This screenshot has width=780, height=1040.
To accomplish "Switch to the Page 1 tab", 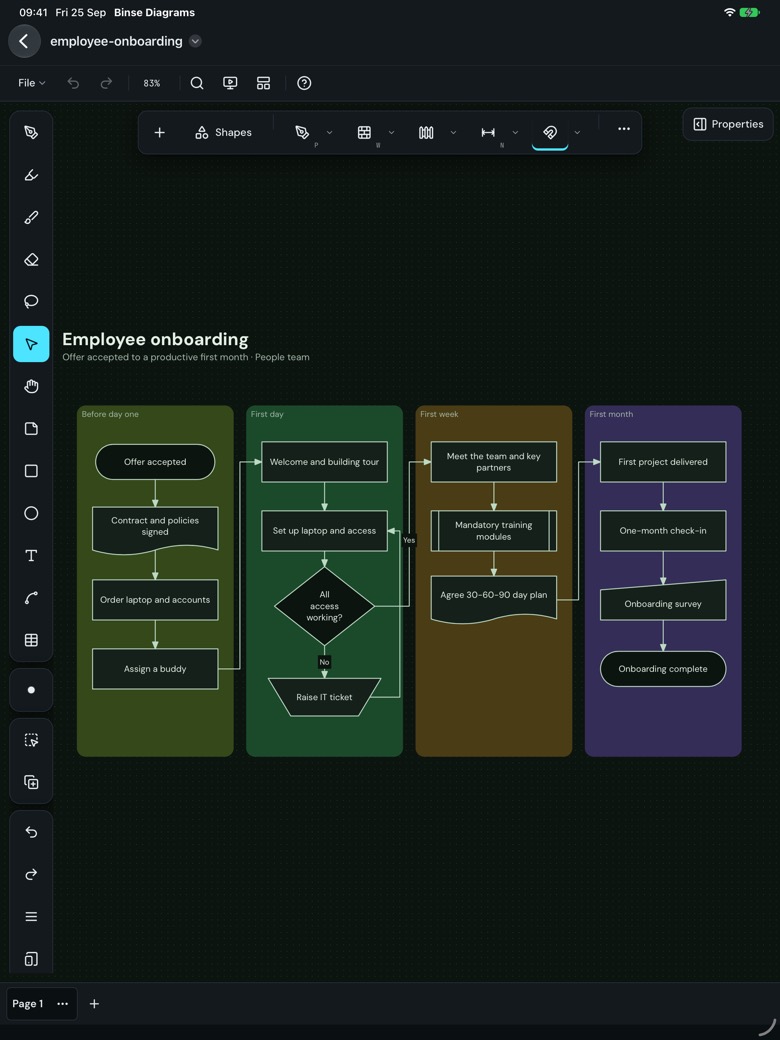I will 28,1004.
